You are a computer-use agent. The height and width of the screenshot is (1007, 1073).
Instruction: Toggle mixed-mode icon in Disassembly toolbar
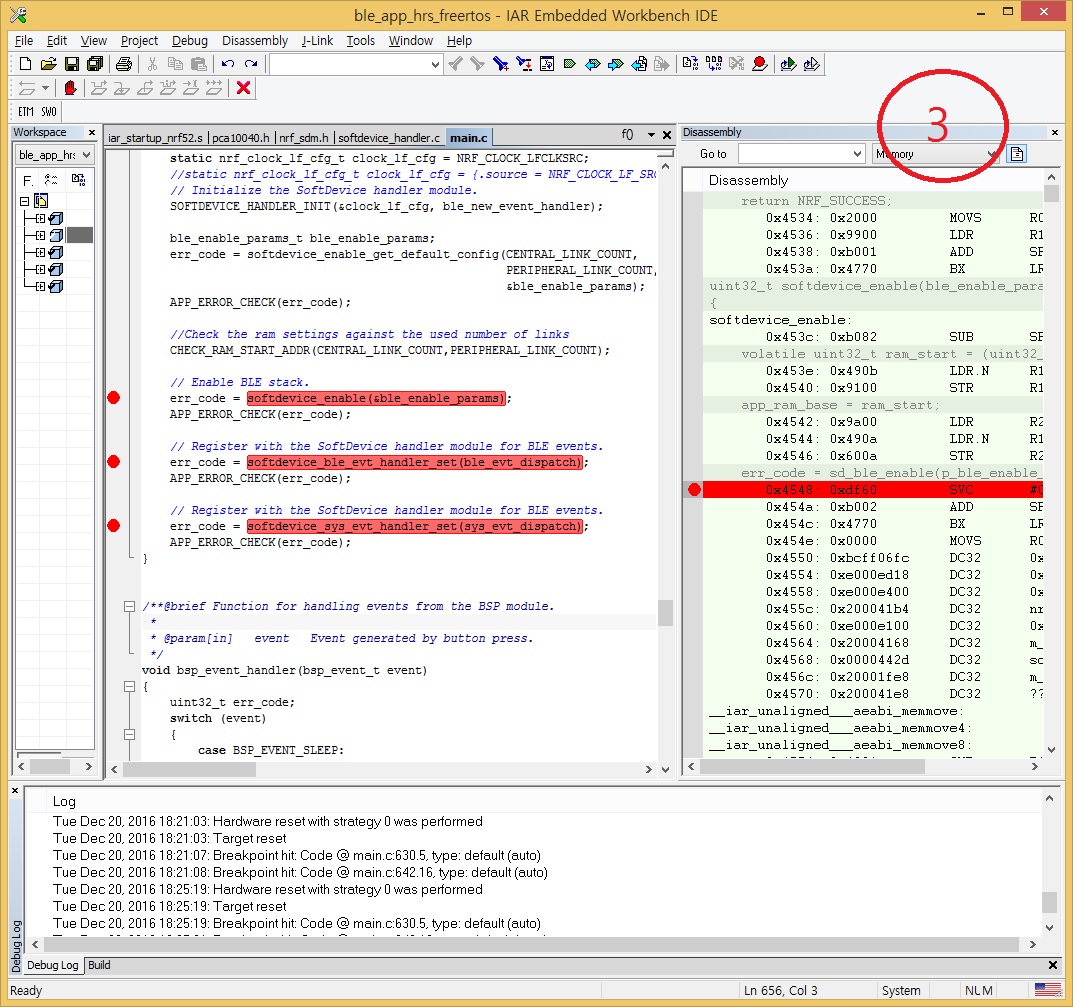1017,154
